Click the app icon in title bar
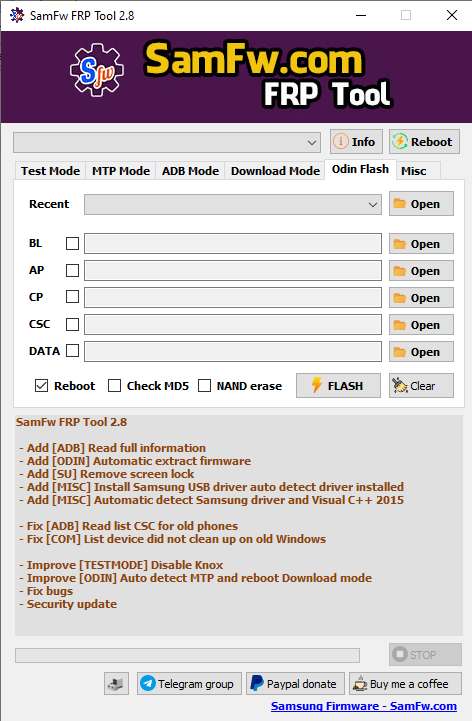The height and width of the screenshot is (721, 472). click(x=17, y=15)
